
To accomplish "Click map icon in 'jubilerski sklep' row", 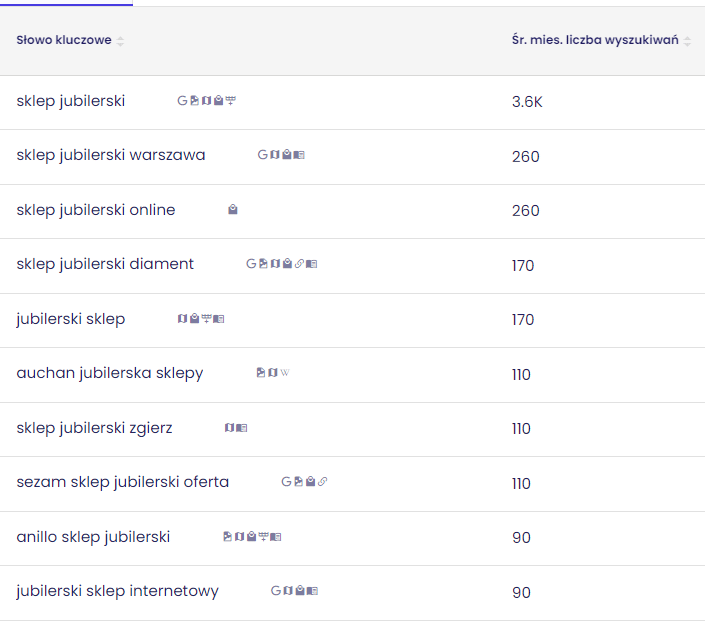I will click(x=183, y=319).
